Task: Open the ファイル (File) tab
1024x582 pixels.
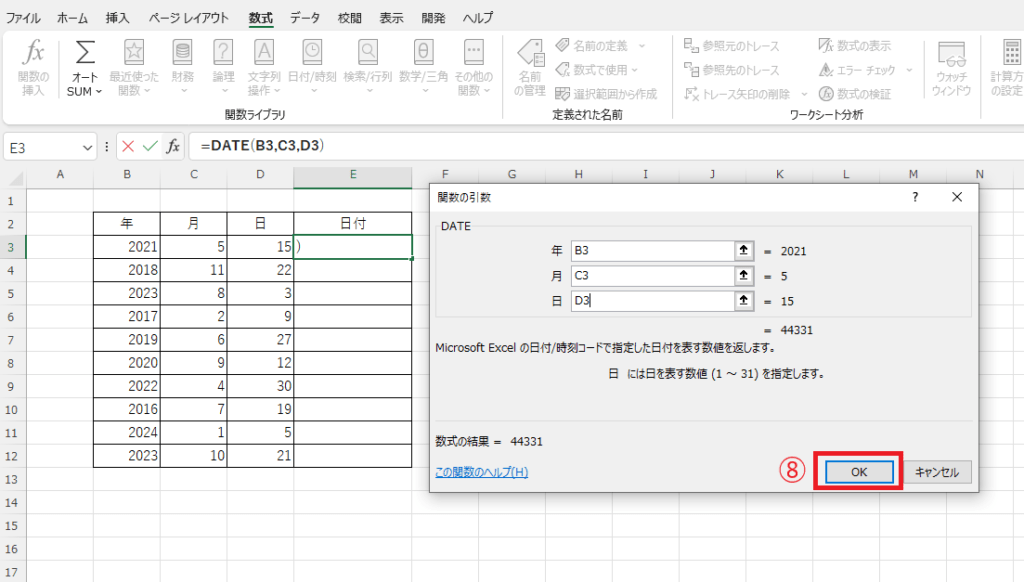Action: click(23, 18)
